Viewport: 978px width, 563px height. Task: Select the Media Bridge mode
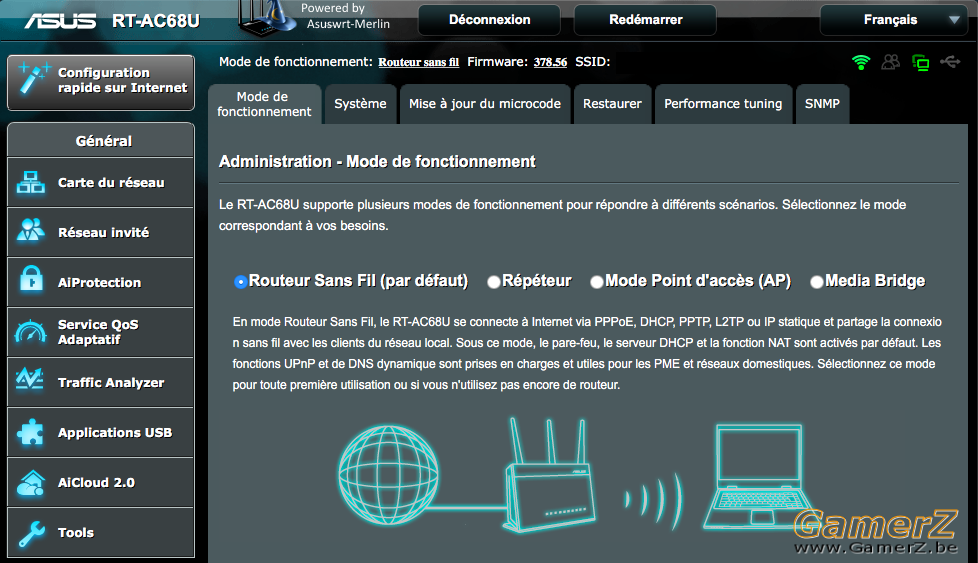tap(817, 282)
